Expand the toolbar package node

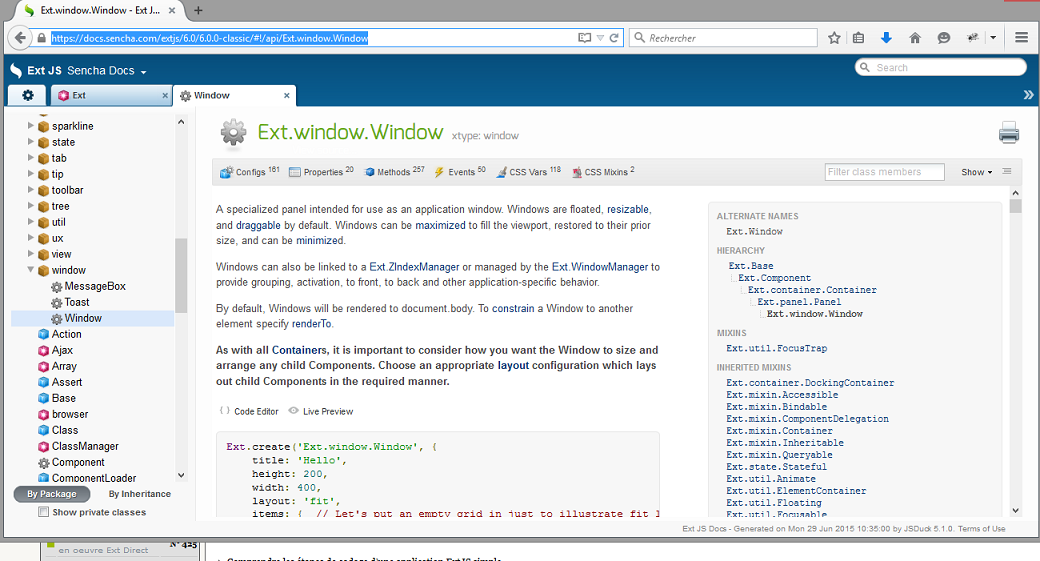click(x=31, y=189)
